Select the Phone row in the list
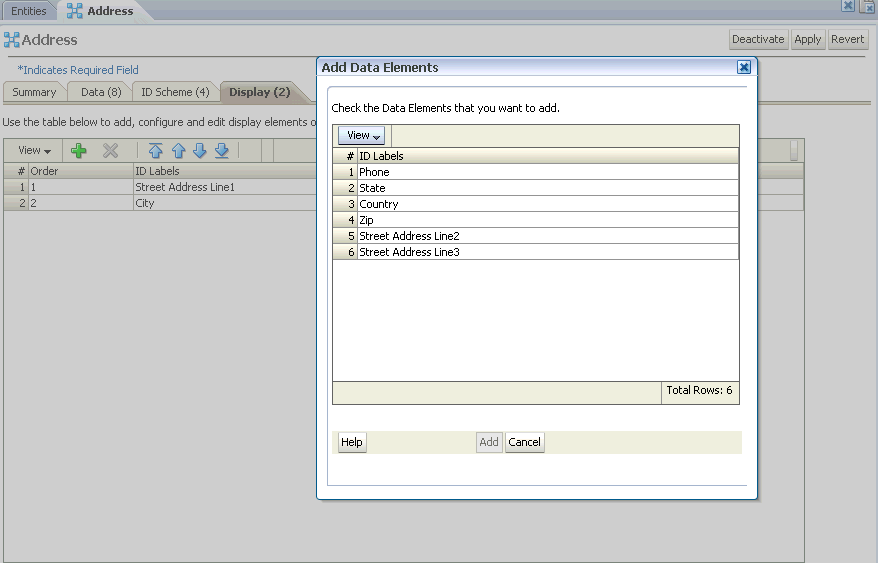This screenshot has height=563, width=878. 374,172
